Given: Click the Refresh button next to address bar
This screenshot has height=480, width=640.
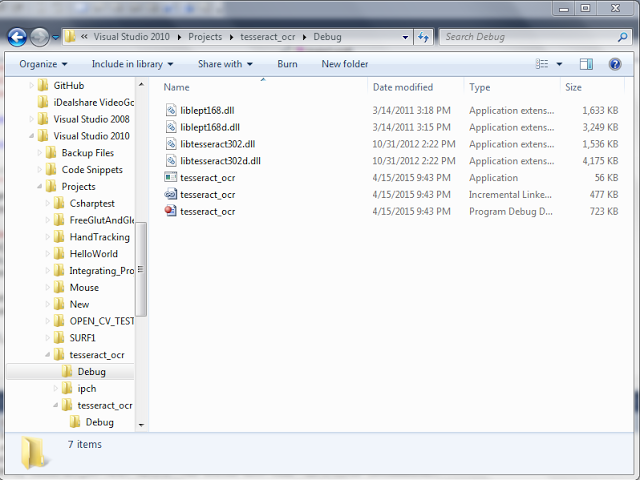Looking at the screenshot, I should coord(423,37).
